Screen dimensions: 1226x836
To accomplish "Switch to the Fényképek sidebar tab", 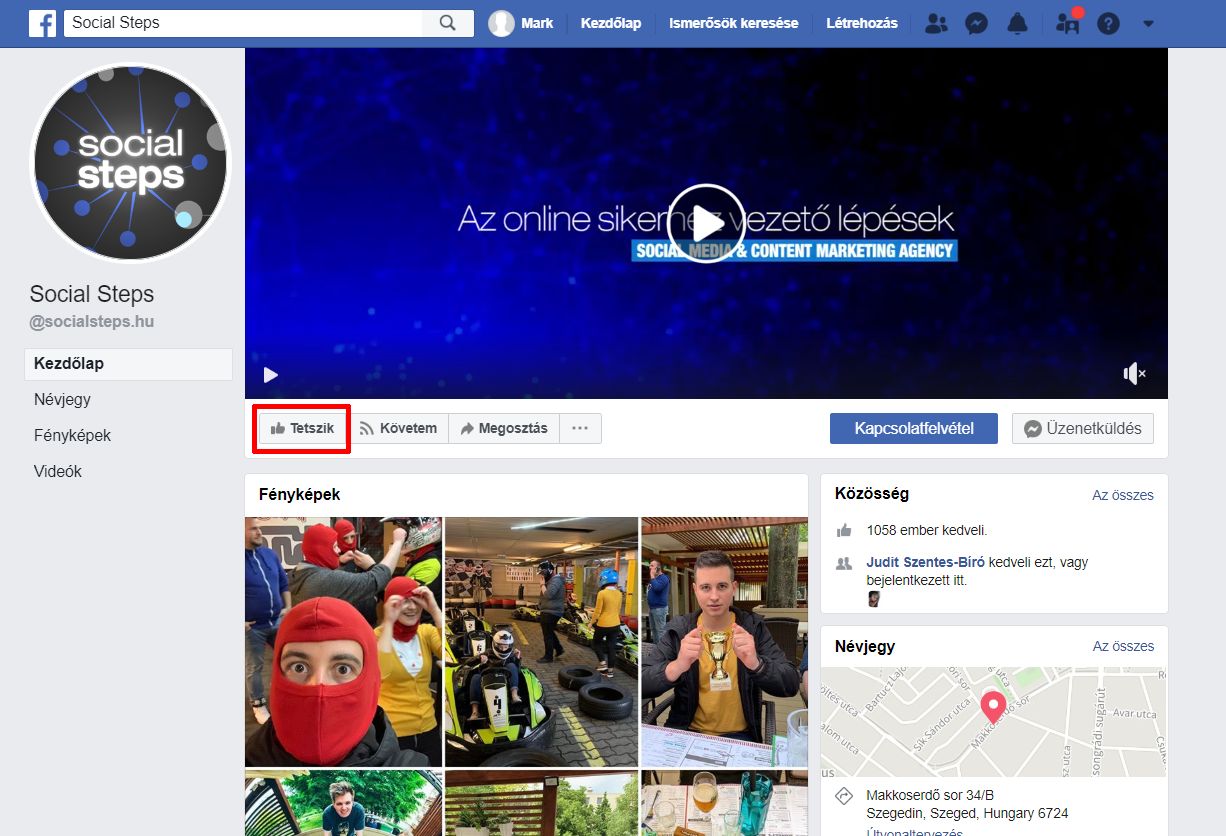I will point(72,435).
